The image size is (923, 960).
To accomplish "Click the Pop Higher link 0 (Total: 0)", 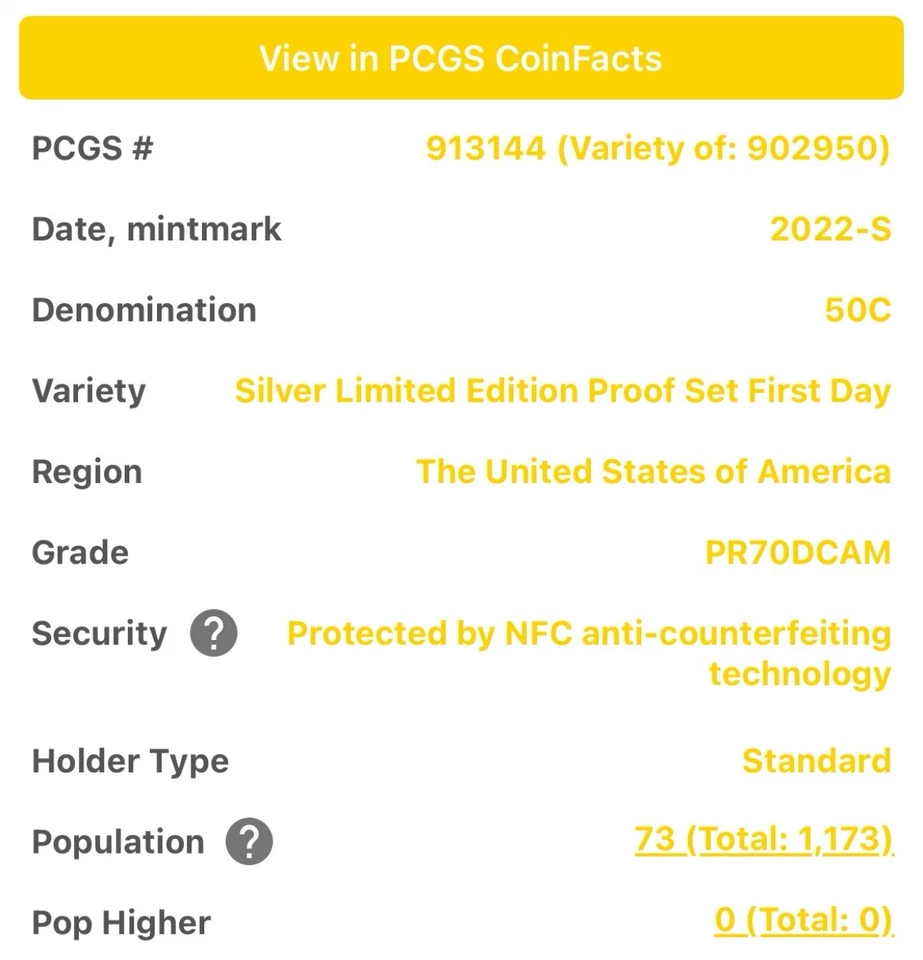I will point(805,920).
